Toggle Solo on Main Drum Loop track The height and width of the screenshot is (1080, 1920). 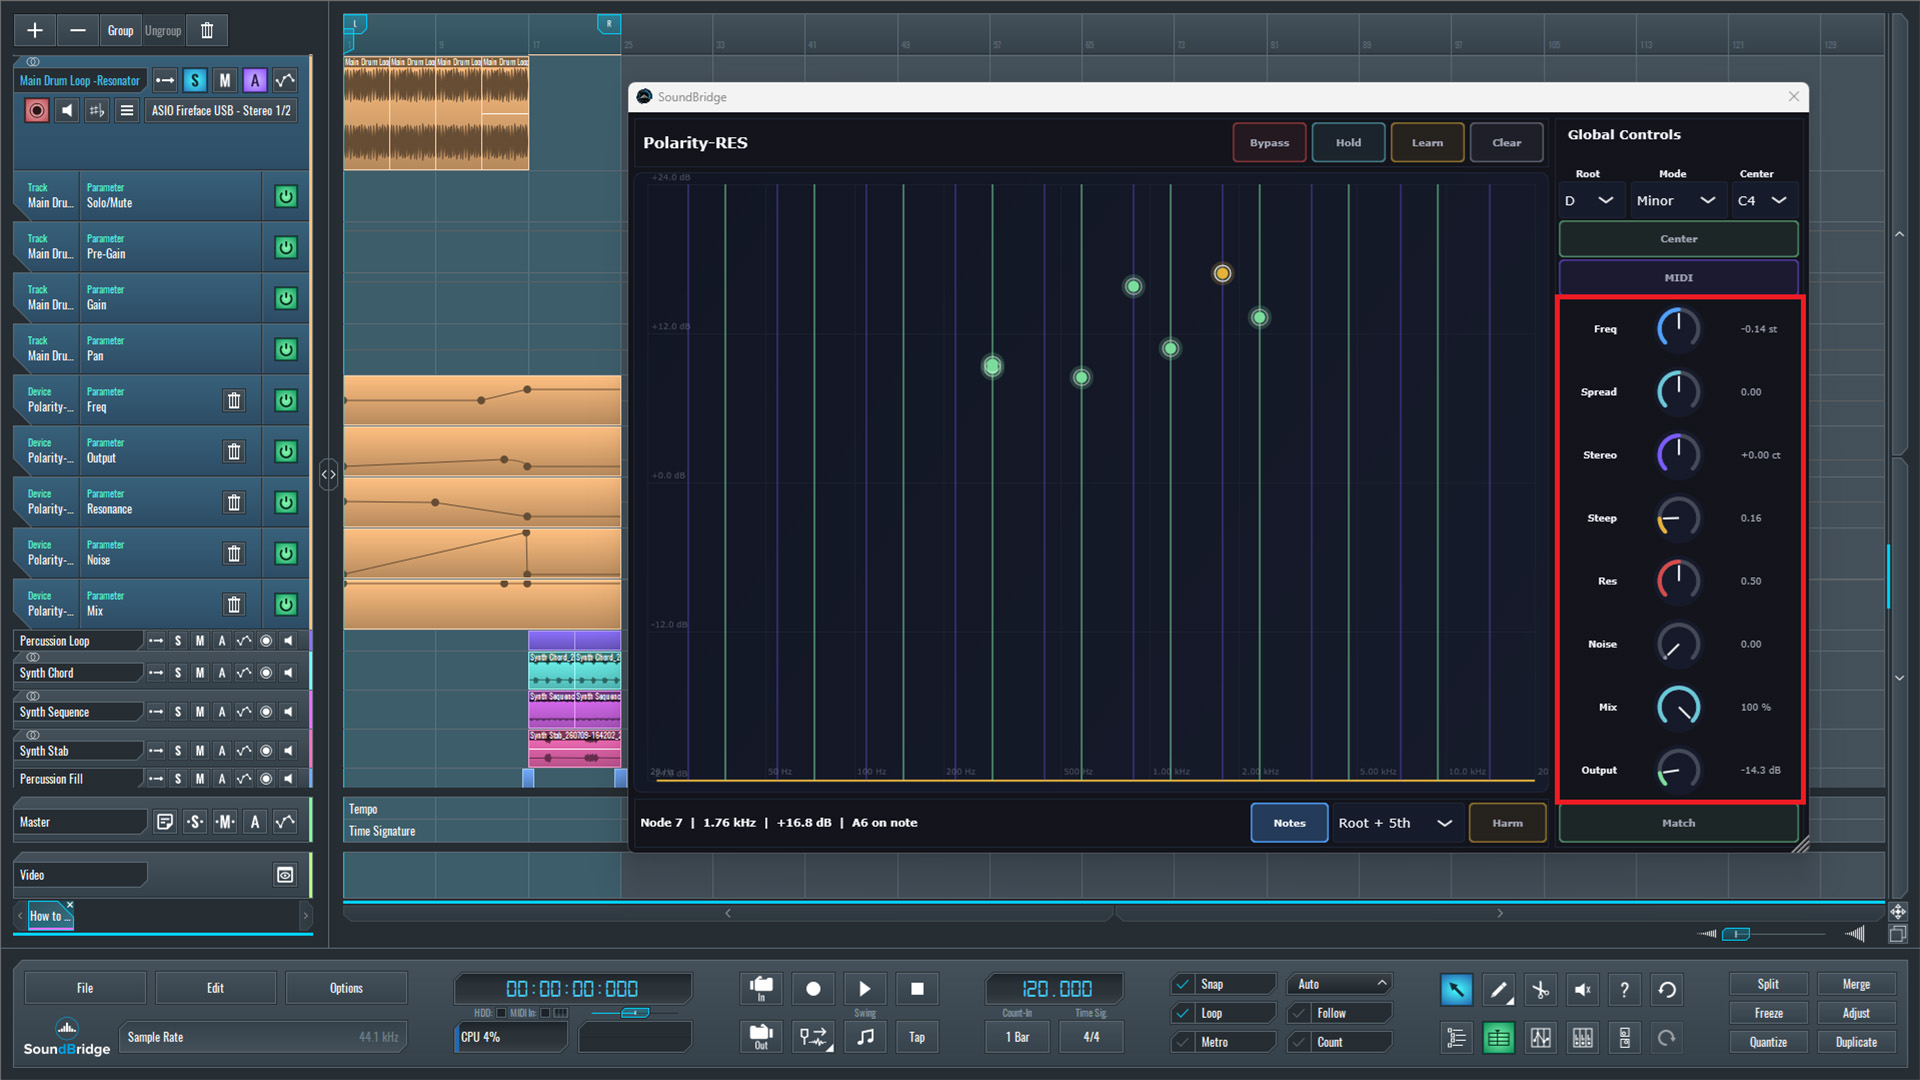click(195, 81)
